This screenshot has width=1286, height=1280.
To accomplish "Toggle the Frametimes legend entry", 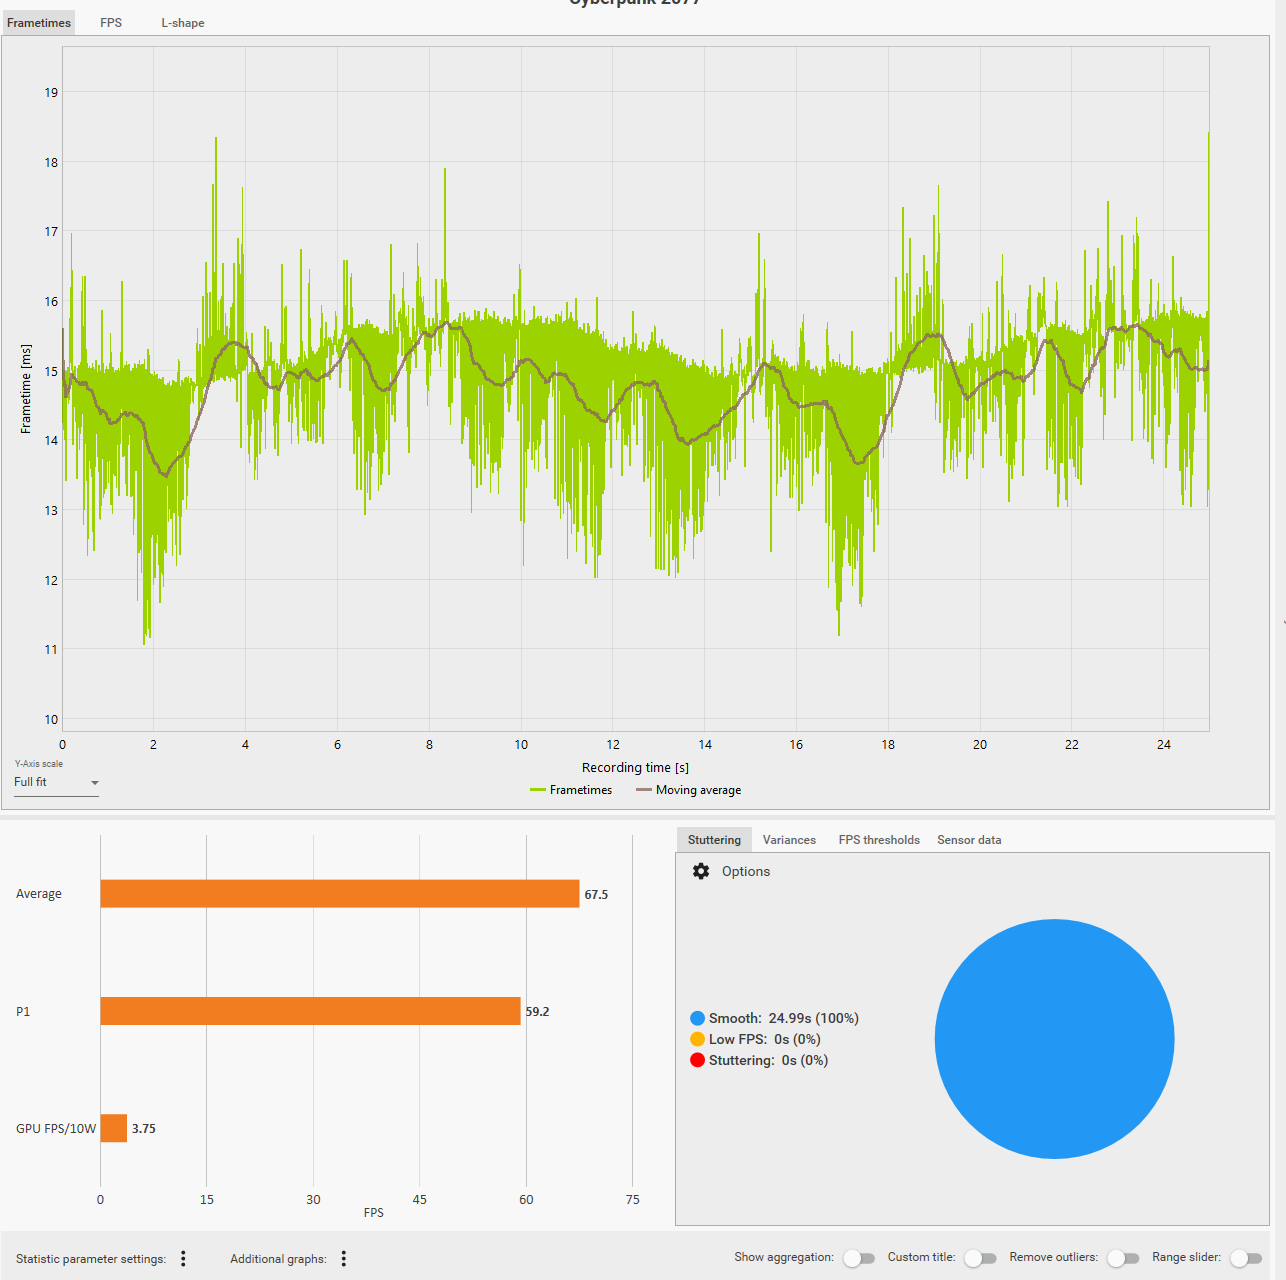I will 571,790.
